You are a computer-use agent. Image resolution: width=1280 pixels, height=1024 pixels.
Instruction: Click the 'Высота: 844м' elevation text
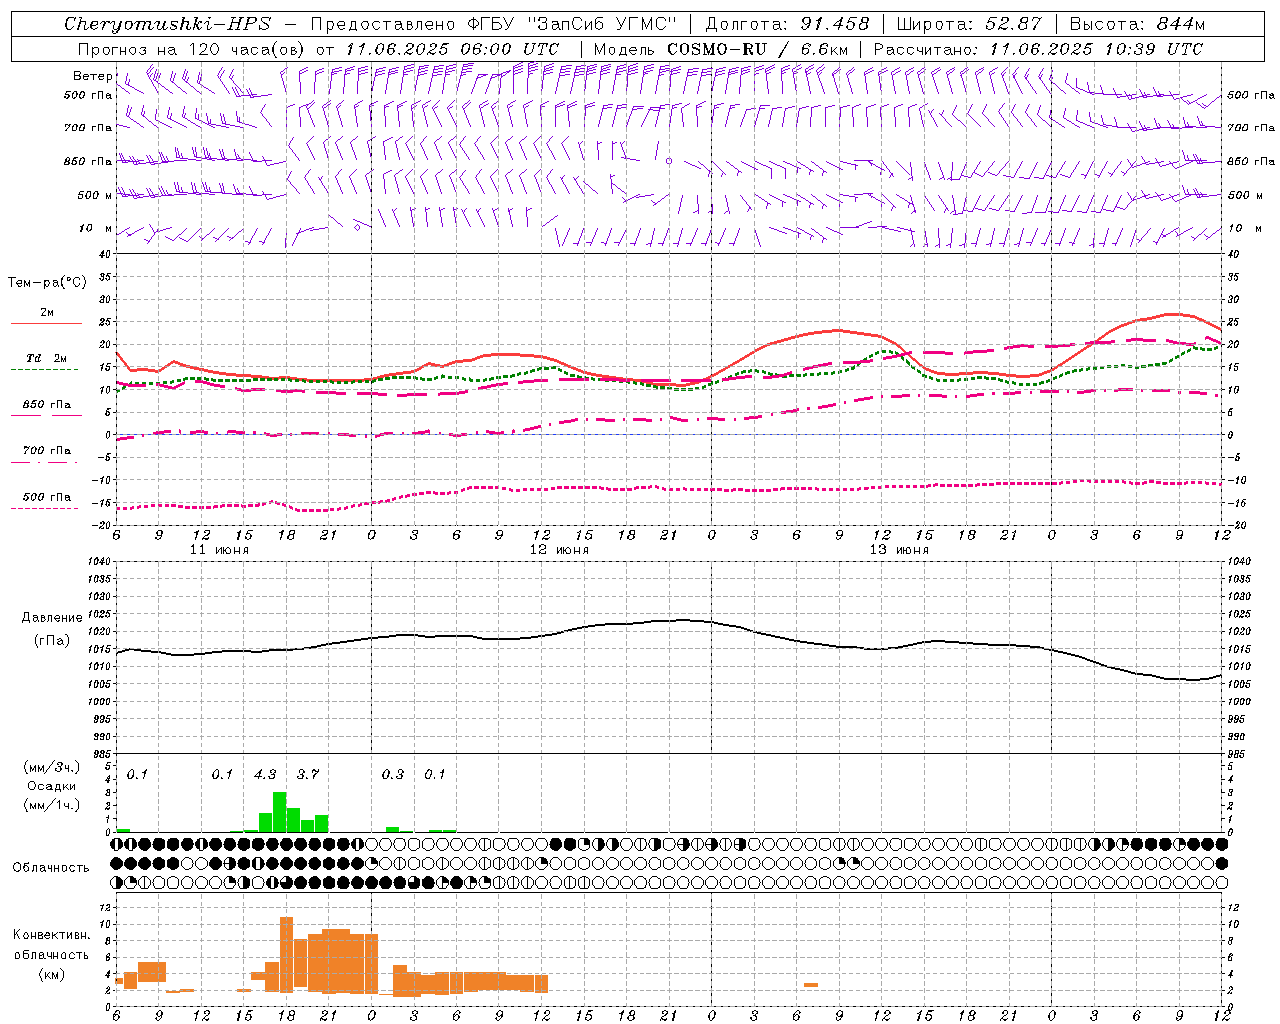pos(1138,24)
